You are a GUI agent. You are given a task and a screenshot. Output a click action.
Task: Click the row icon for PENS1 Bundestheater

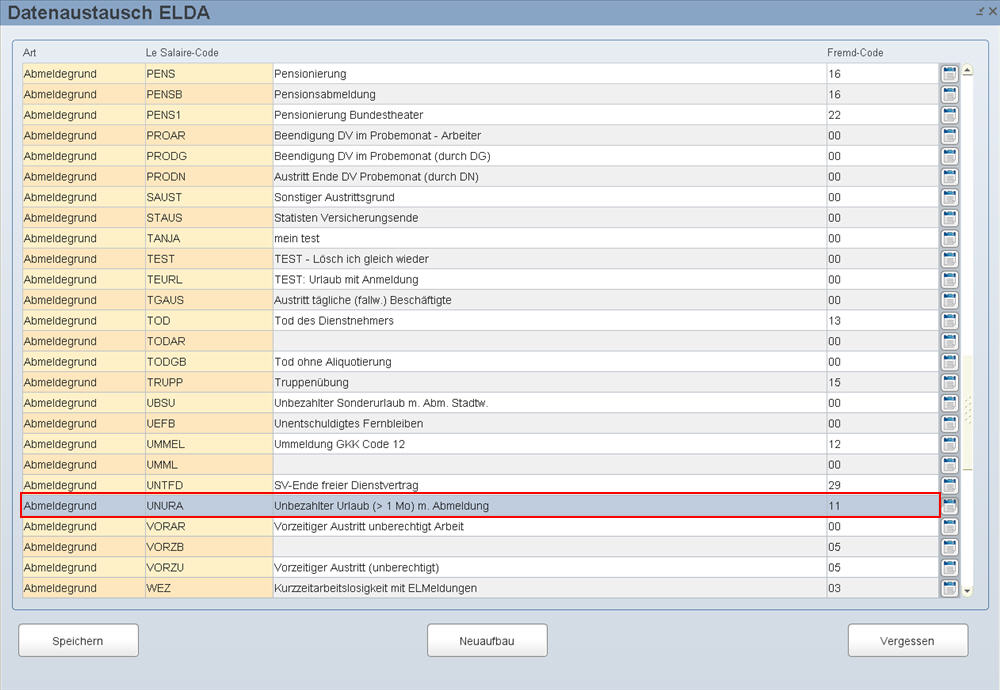pyautogui.click(x=949, y=115)
